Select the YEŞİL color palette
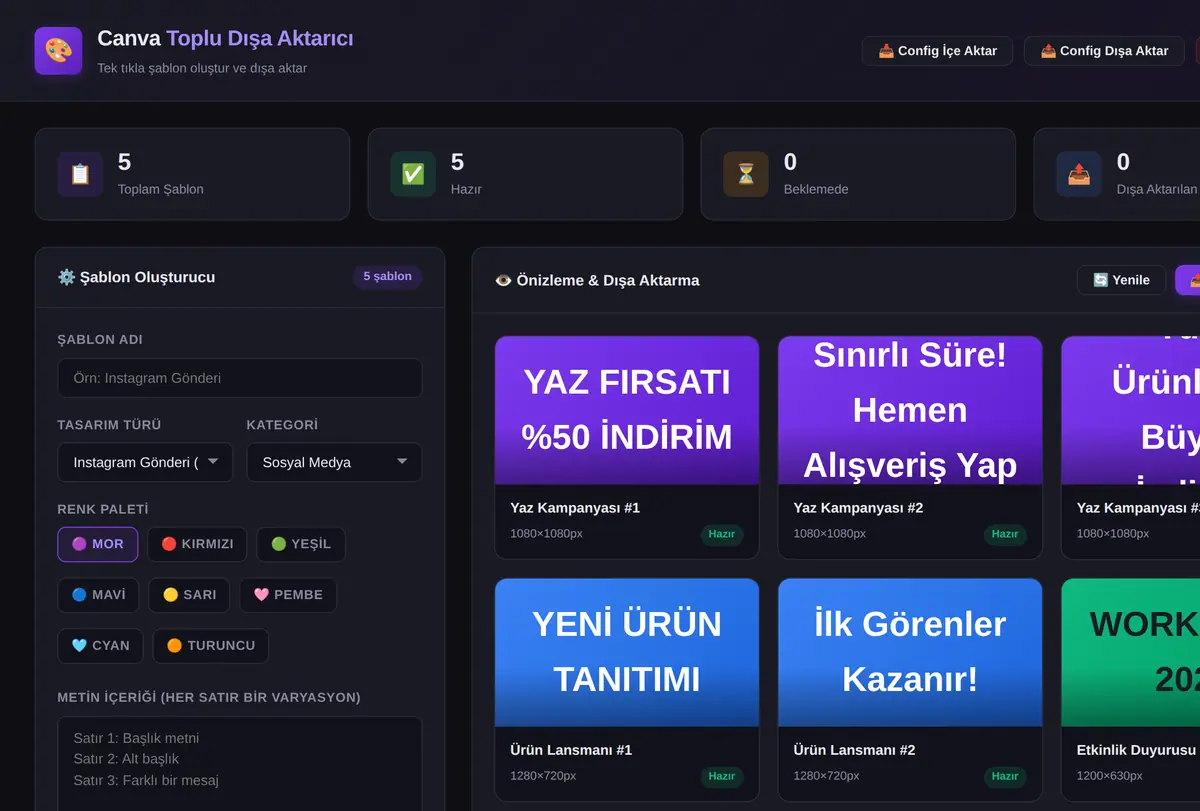The width and height of the screenshot is (1200, 811). (301, 544)
